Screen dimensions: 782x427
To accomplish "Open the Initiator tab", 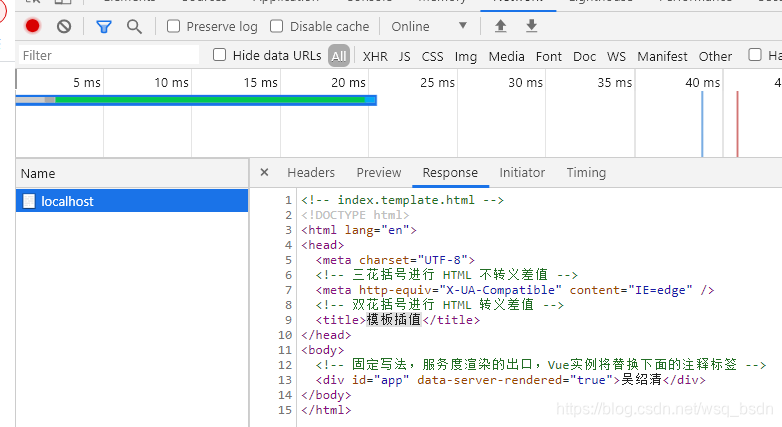I will coord(522,173).
